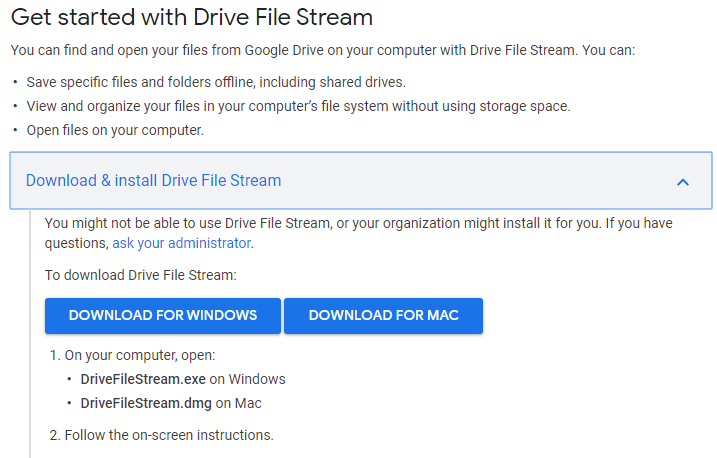Select the 'DriveFileStream.dmg' text
The height and width of the screenshot is (458, 717).
coord(146,404)
